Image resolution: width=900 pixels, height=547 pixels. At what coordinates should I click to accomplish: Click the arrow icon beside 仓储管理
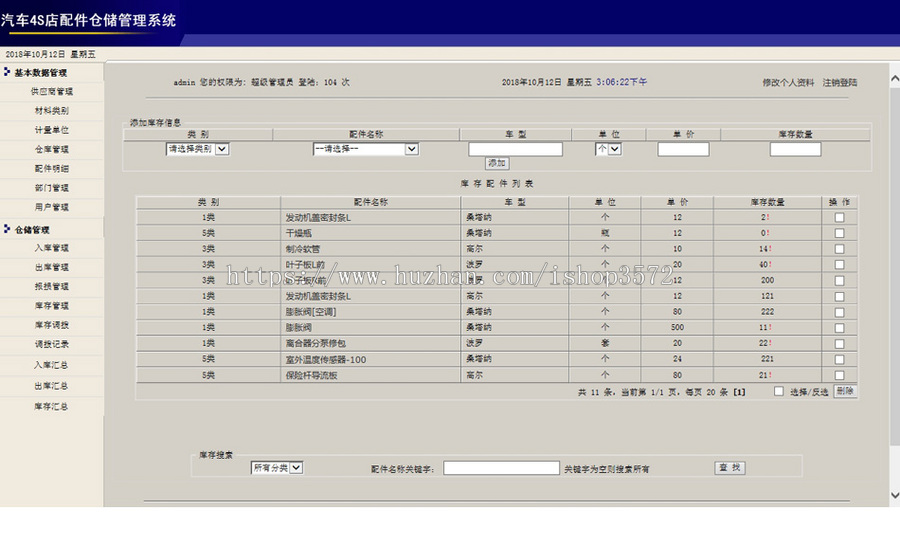(x=7, y=229)
